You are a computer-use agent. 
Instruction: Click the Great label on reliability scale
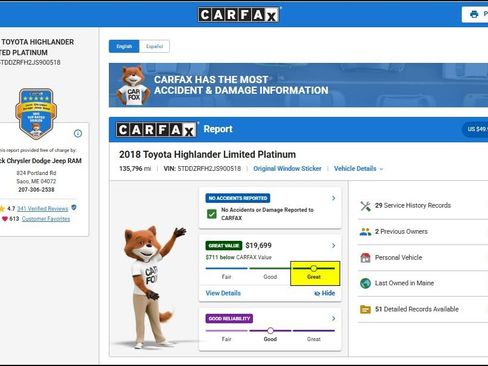coord(313,339)
